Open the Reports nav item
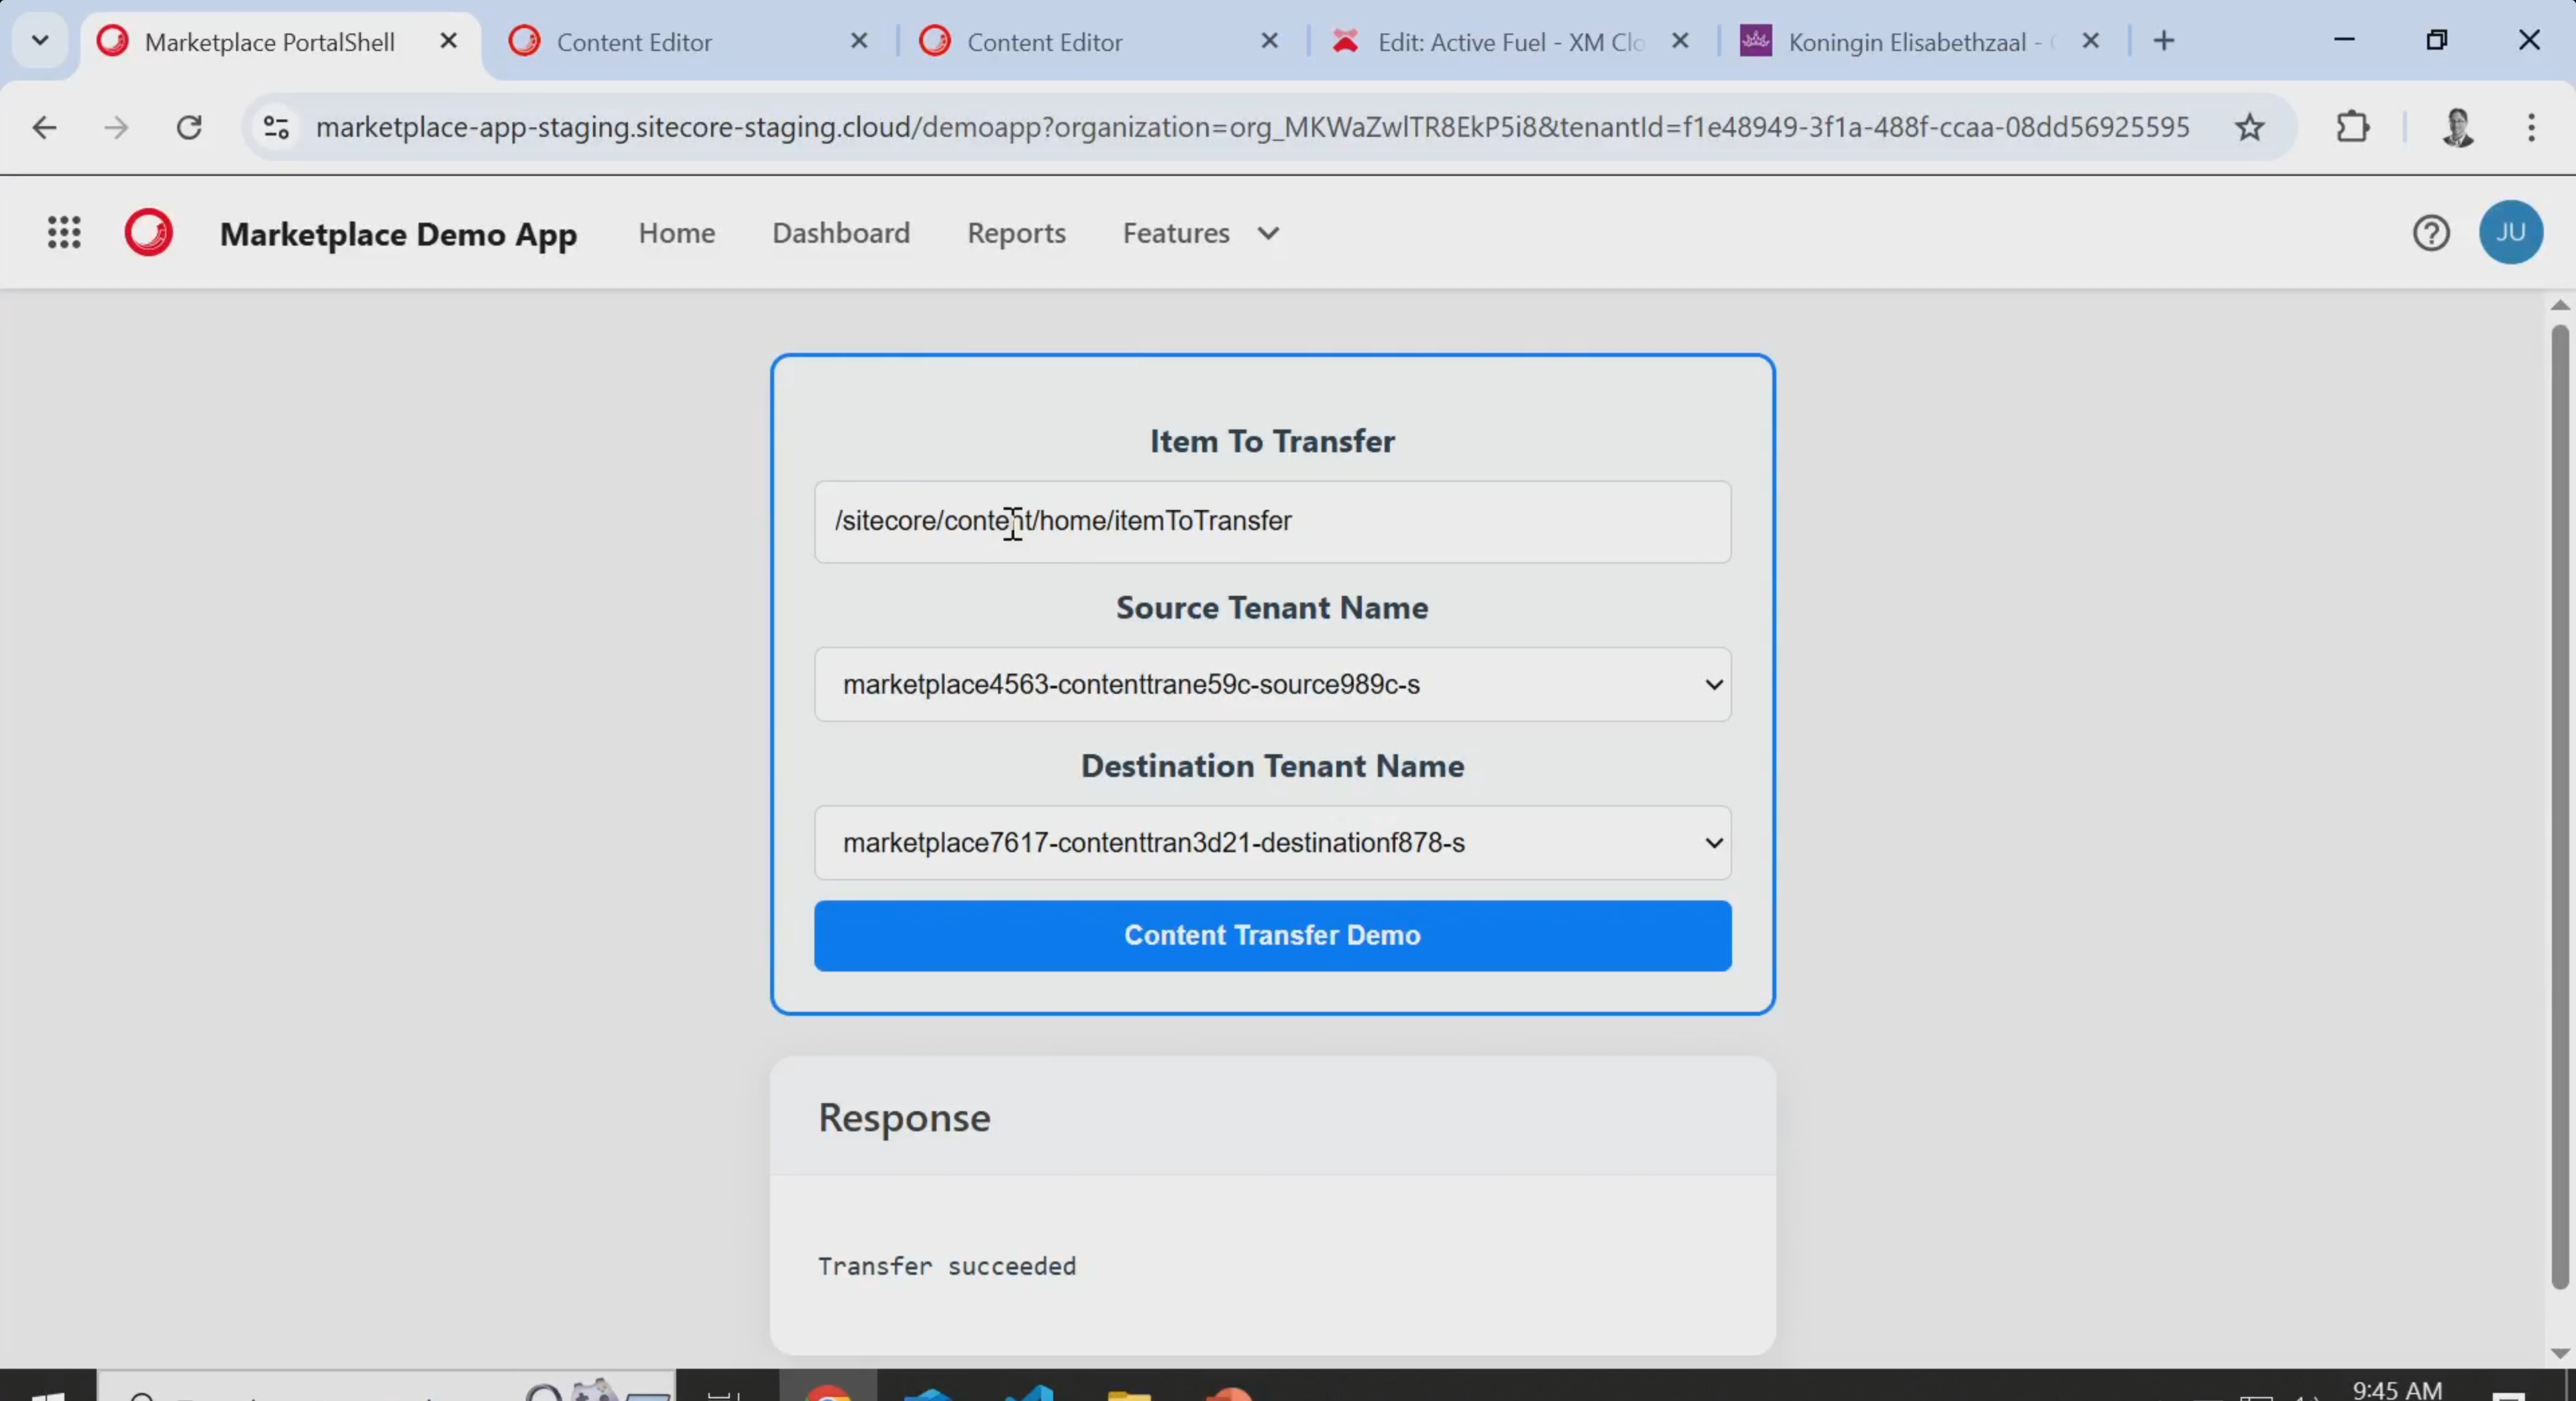Image resolution: width=2576 pixels, height=1401 pixels. tap(1016, 233)
